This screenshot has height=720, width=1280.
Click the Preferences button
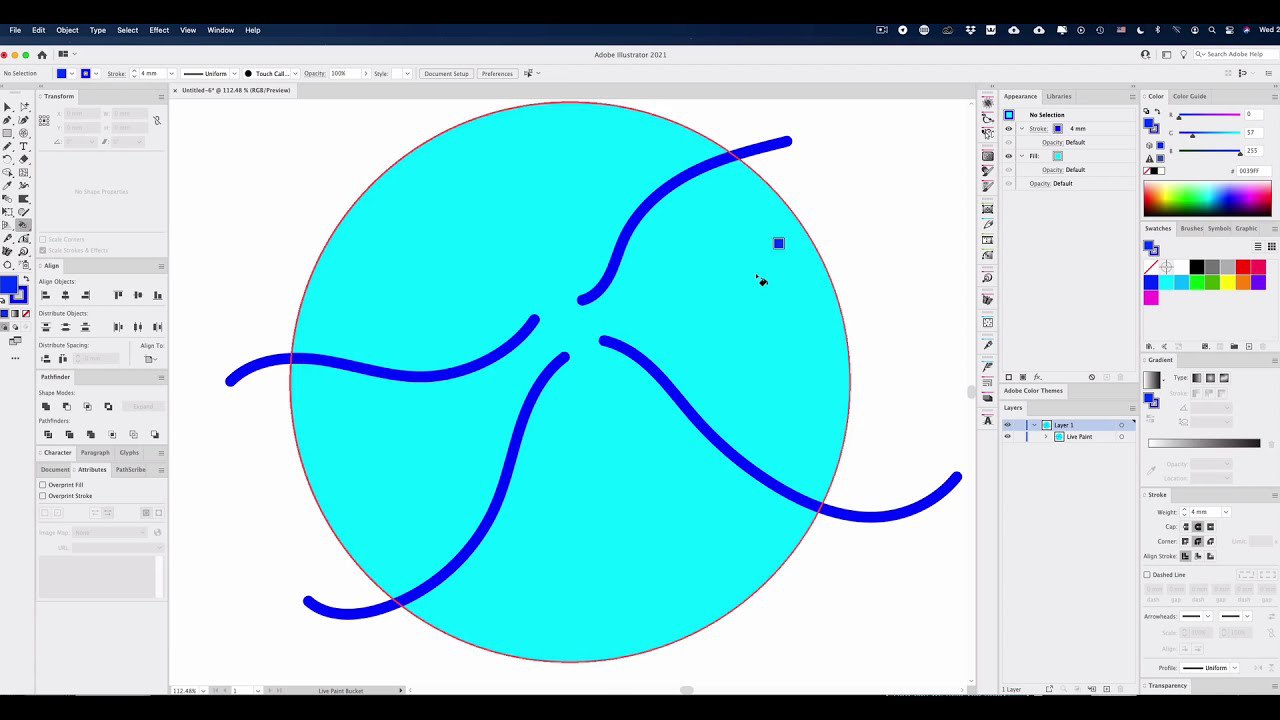[x=497, y=74]
